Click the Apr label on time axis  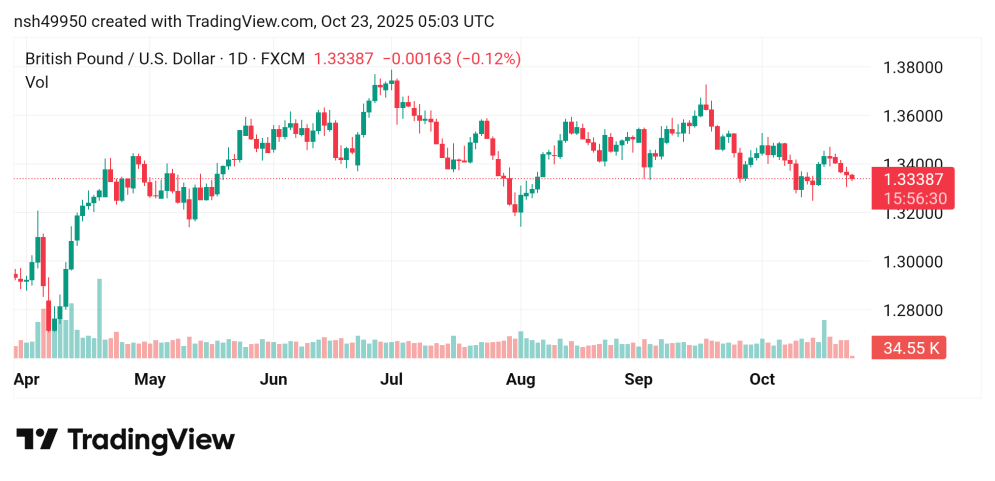[27, 380]
